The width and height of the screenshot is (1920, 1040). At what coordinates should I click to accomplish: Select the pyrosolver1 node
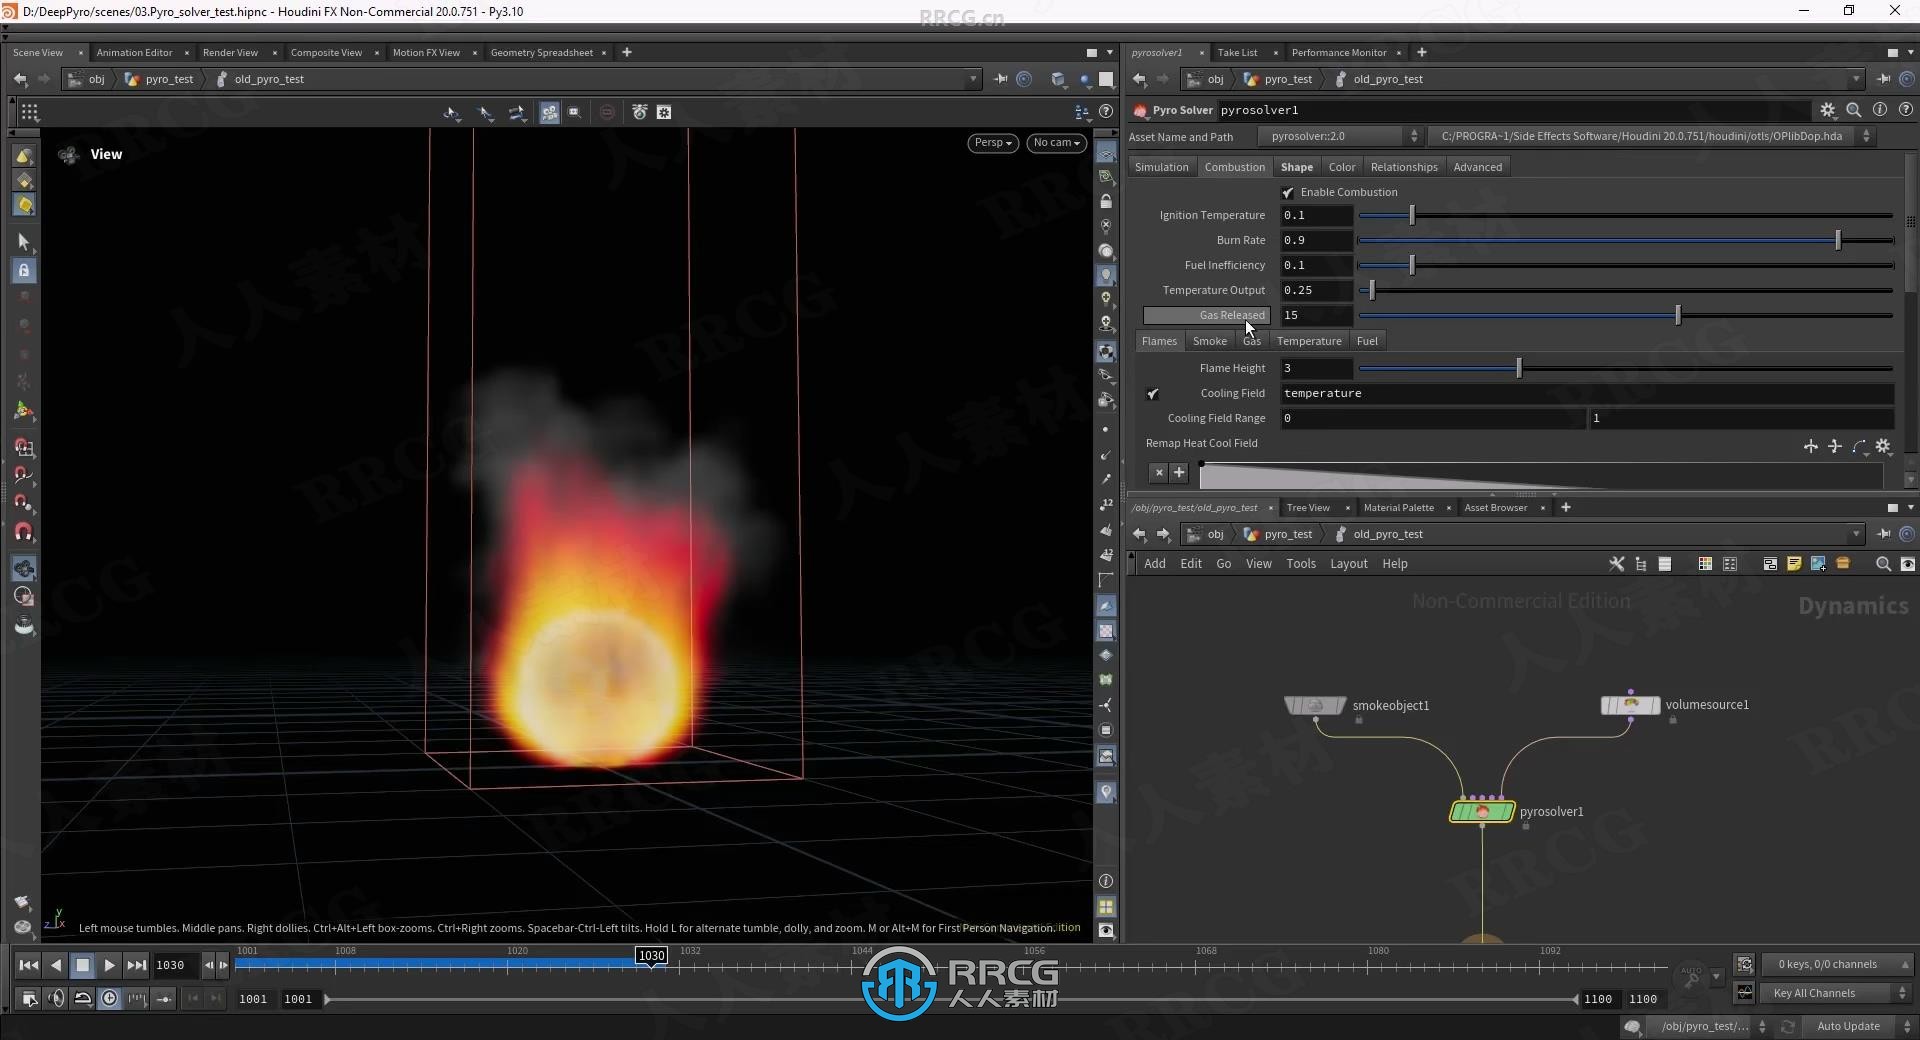1482,812
